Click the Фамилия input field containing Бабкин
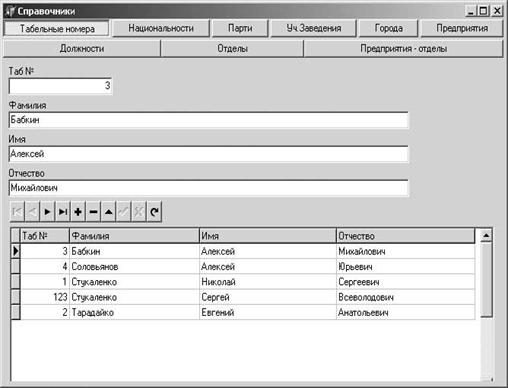 pyautogui.click(x=208, y=120)
